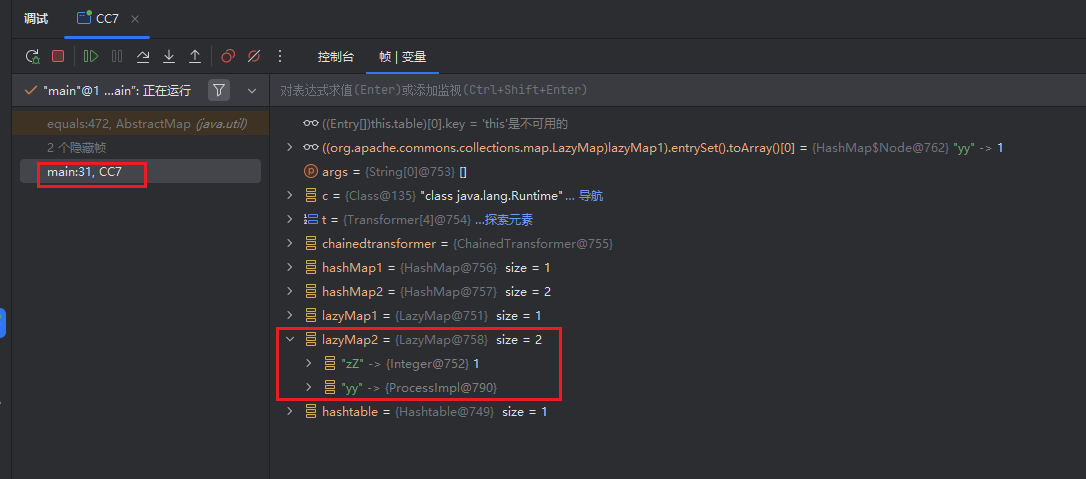Collapse the lazyMap2 variable node
Viewport: 1086px width, 479px height.
[290, 340]
